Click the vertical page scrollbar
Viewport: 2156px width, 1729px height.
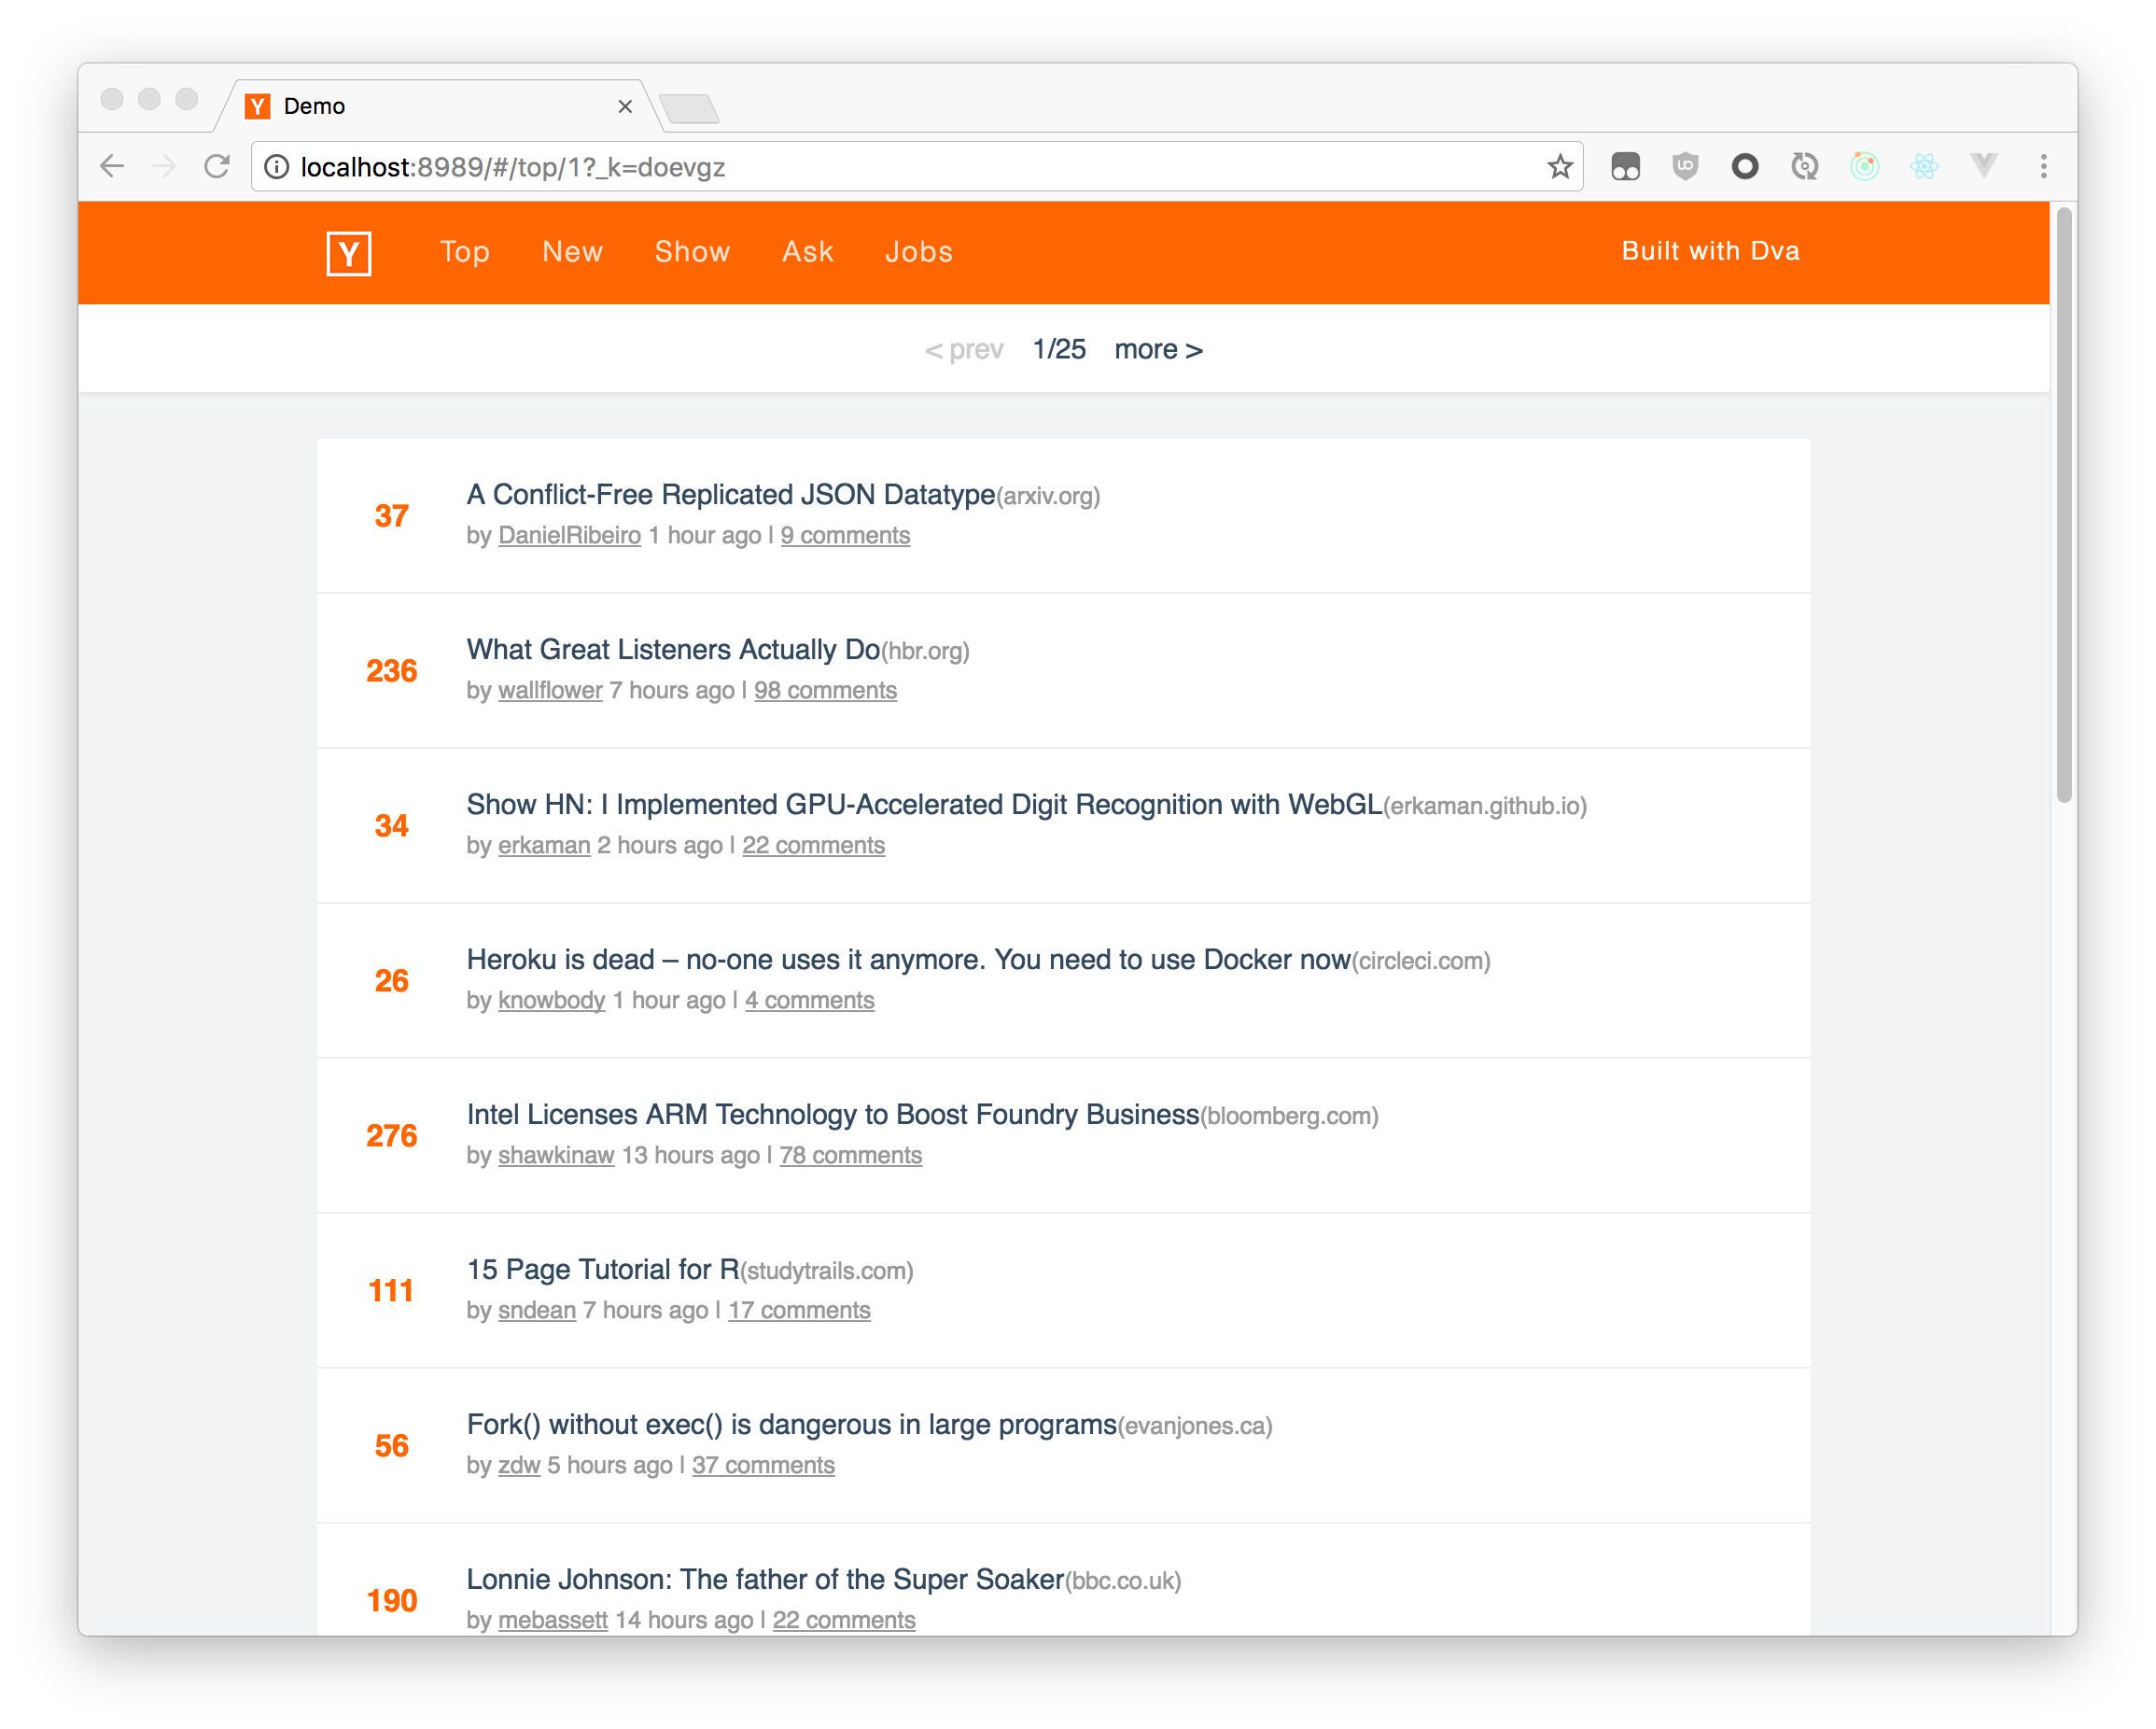(2063, 505)
